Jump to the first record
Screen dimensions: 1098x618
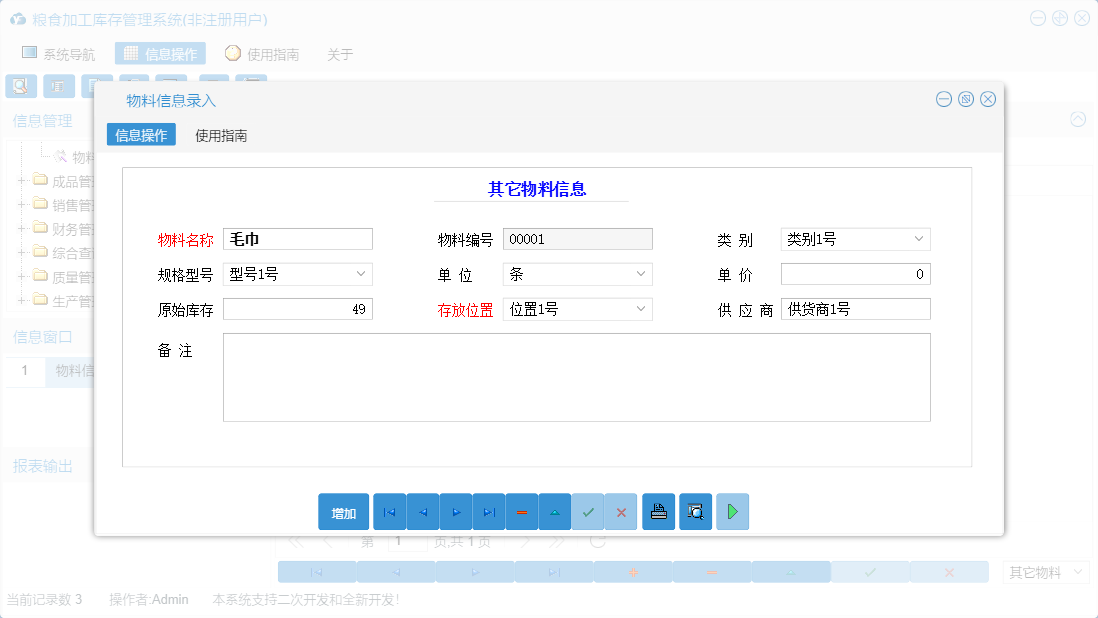(389, 511)
